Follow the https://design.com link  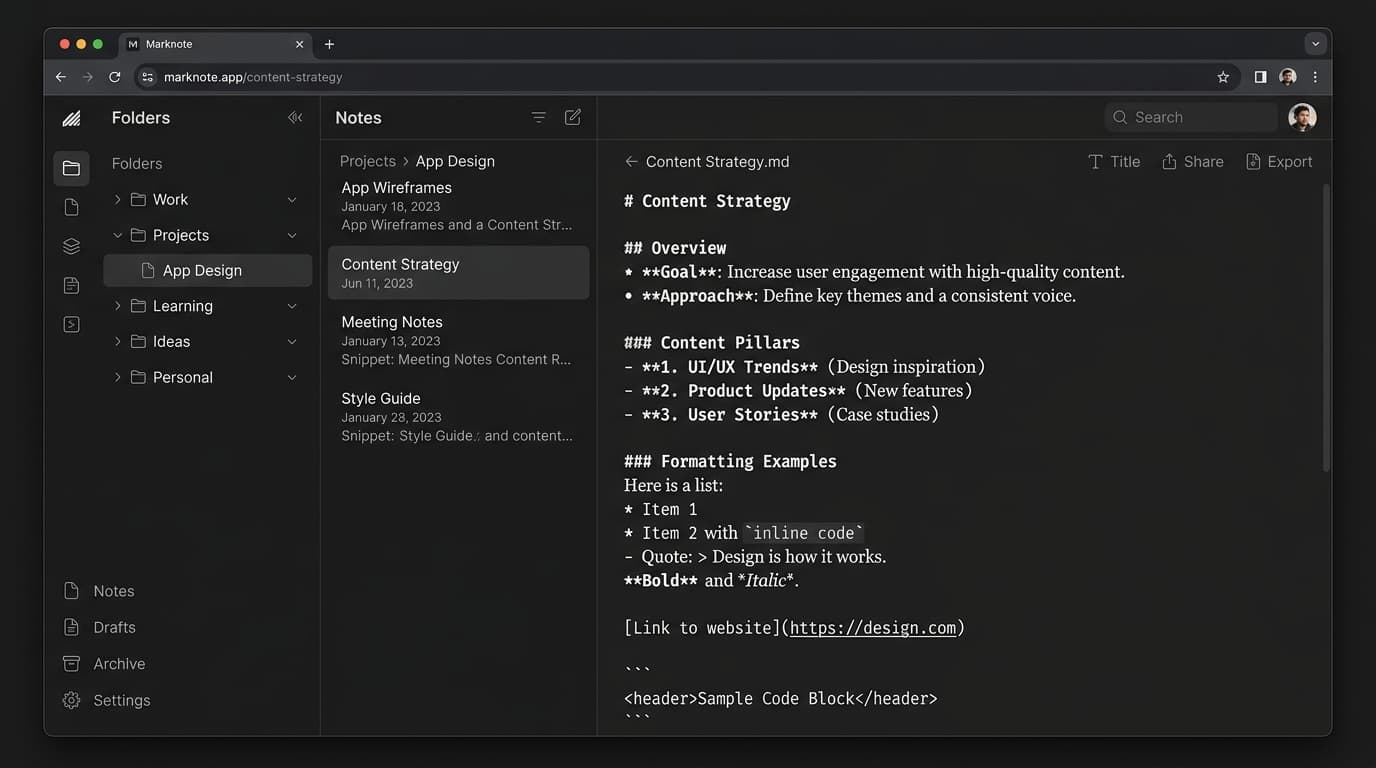click(873, 628)
